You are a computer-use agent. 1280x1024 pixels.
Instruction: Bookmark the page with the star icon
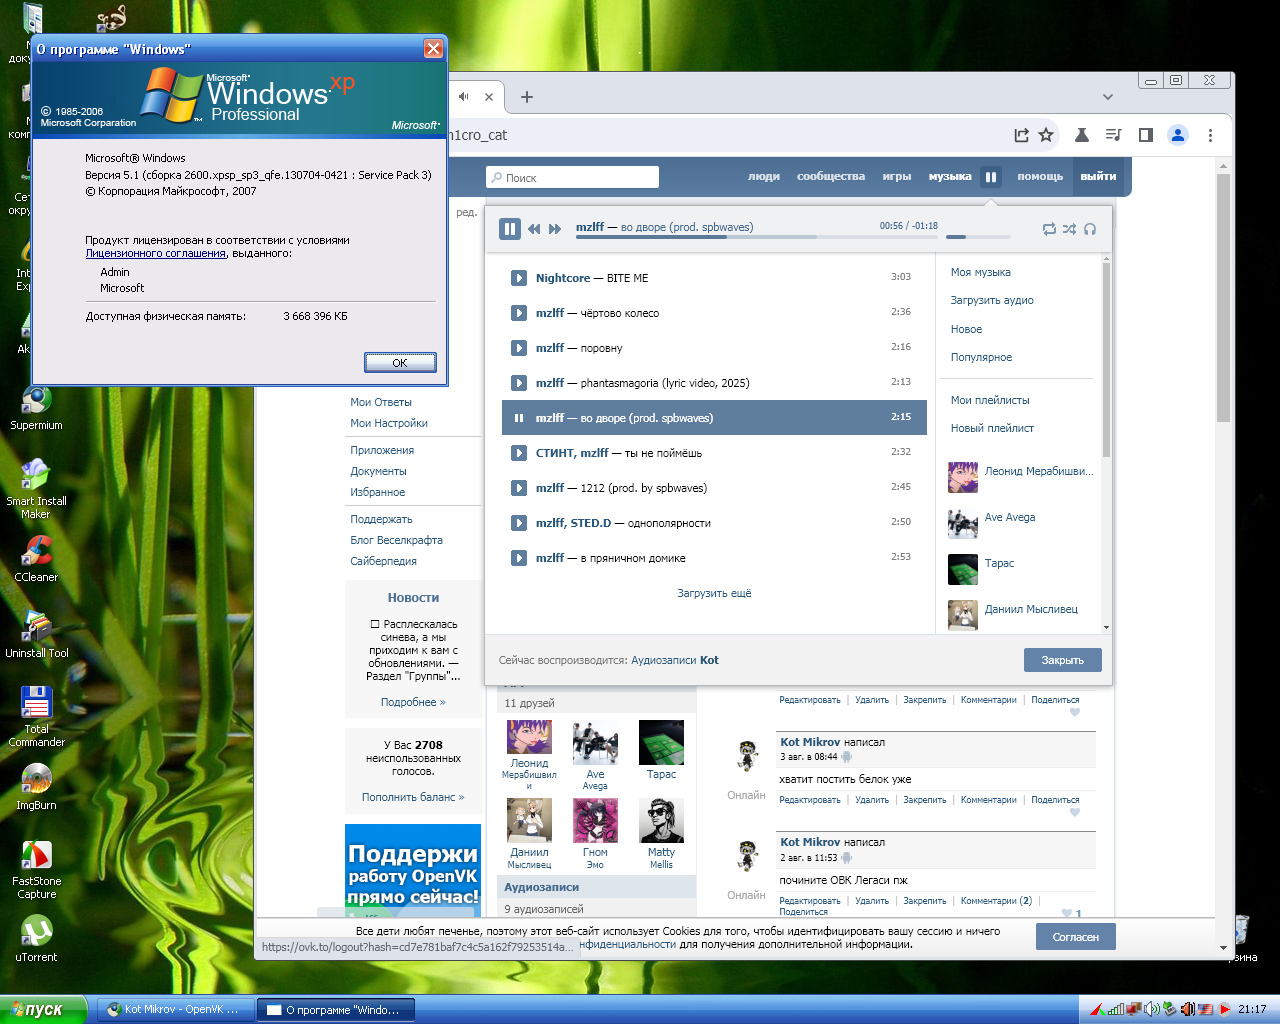1046,135
